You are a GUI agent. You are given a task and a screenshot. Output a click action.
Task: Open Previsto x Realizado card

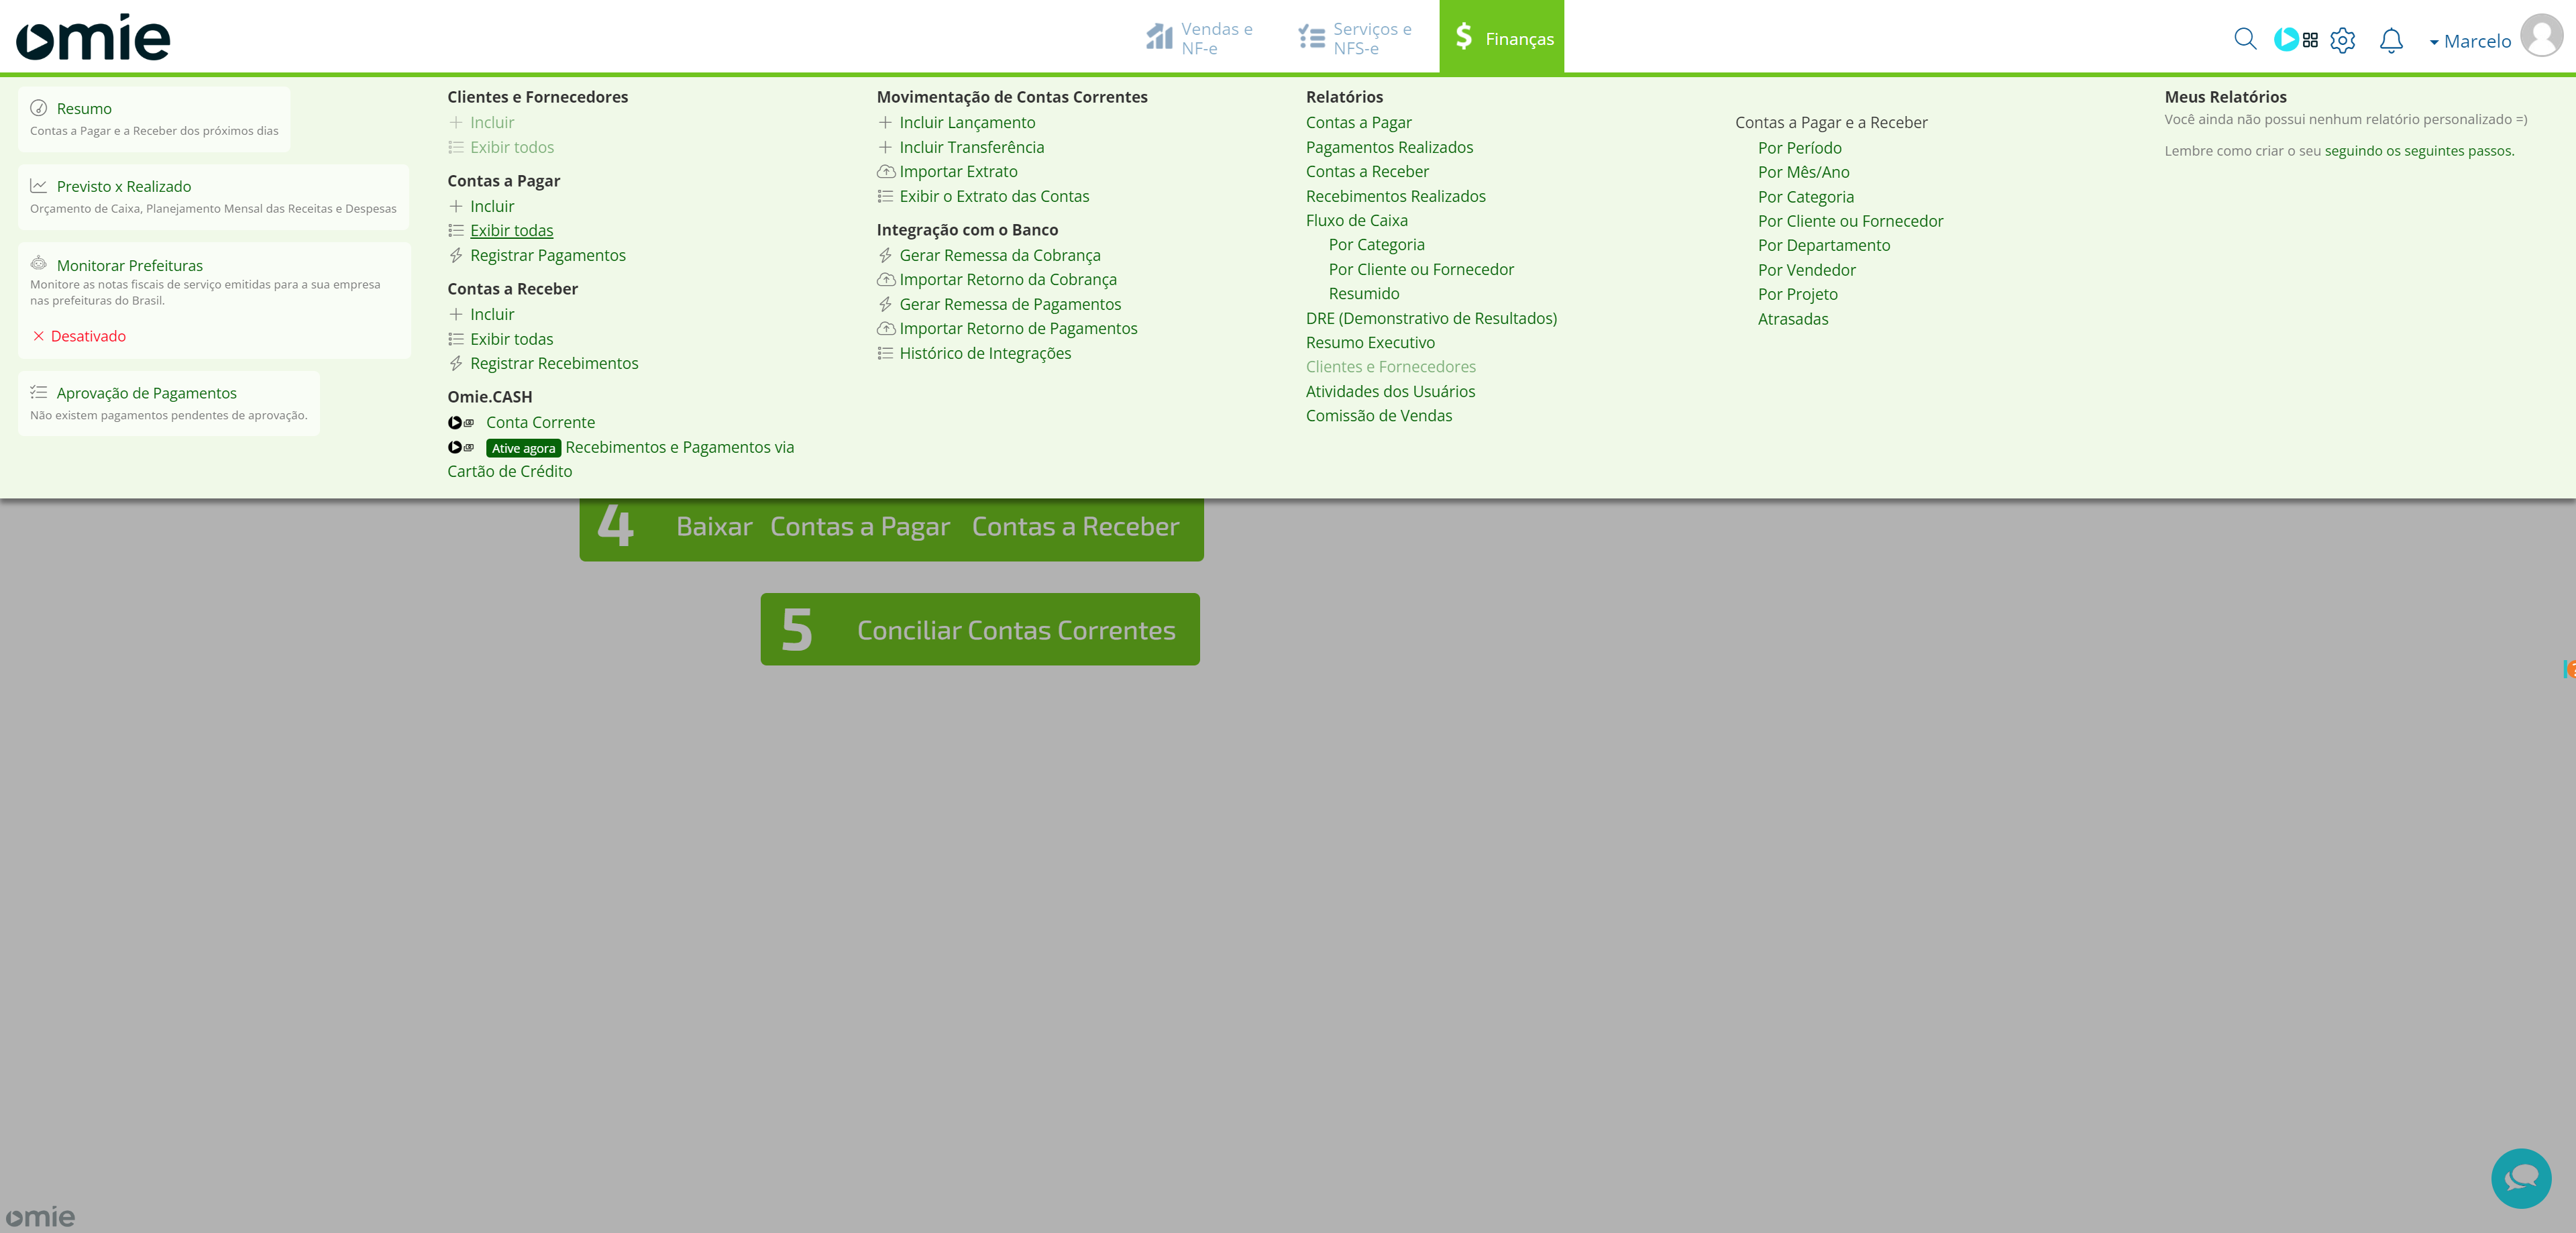[x=214, y=197]
